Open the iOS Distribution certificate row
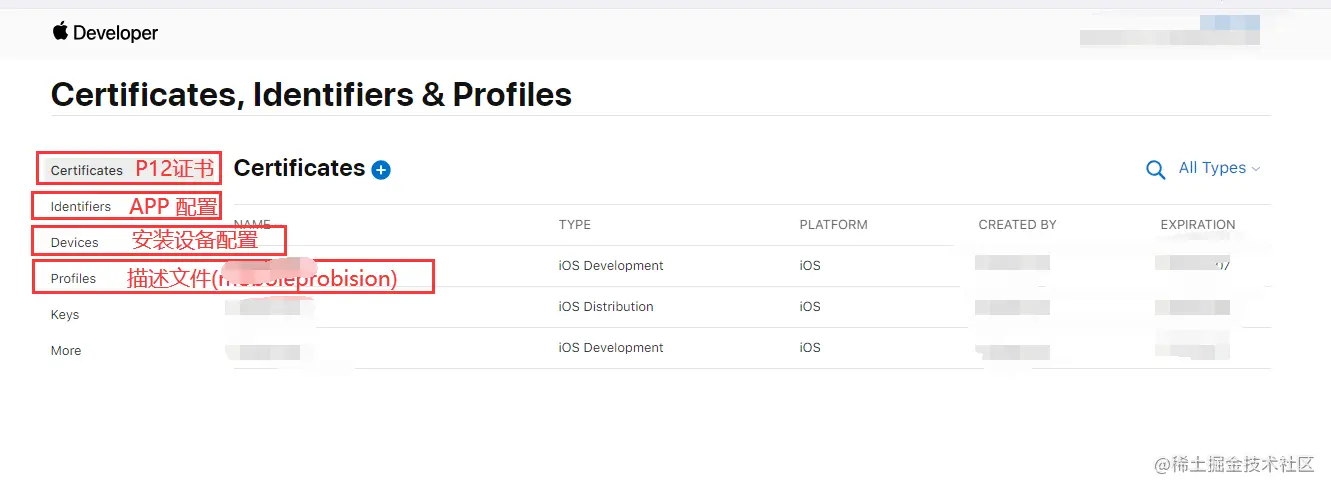Screen dimensions: 1331x491 click(606, 306)
